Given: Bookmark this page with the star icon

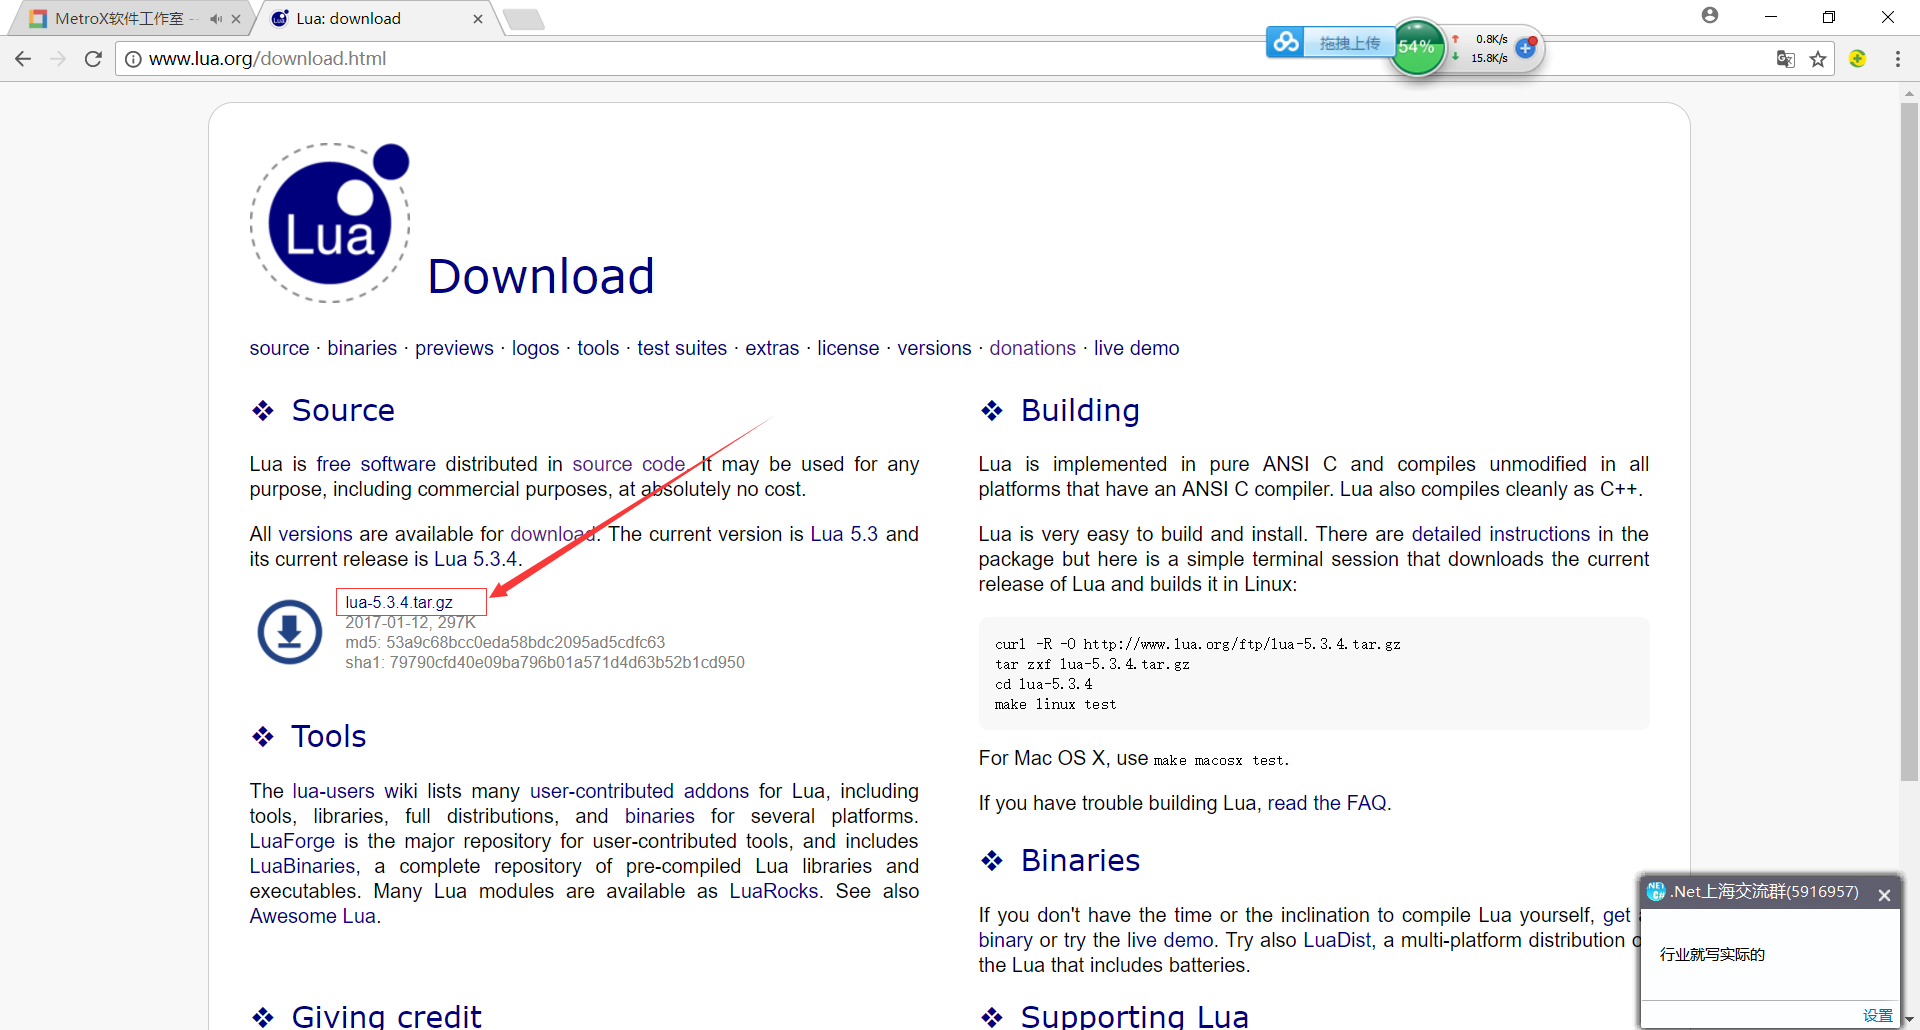Looking at the screenshot, I should tap(1818, 59).
